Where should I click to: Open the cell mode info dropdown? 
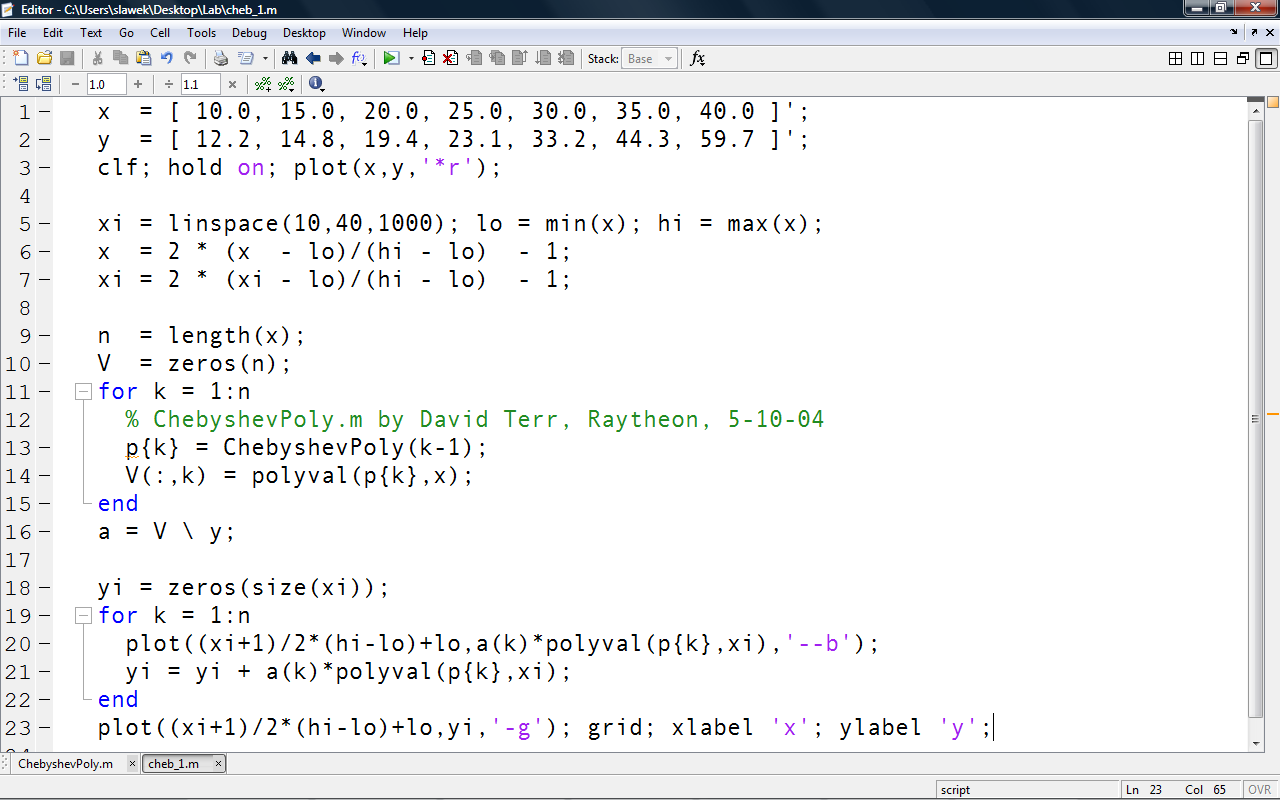316,85
